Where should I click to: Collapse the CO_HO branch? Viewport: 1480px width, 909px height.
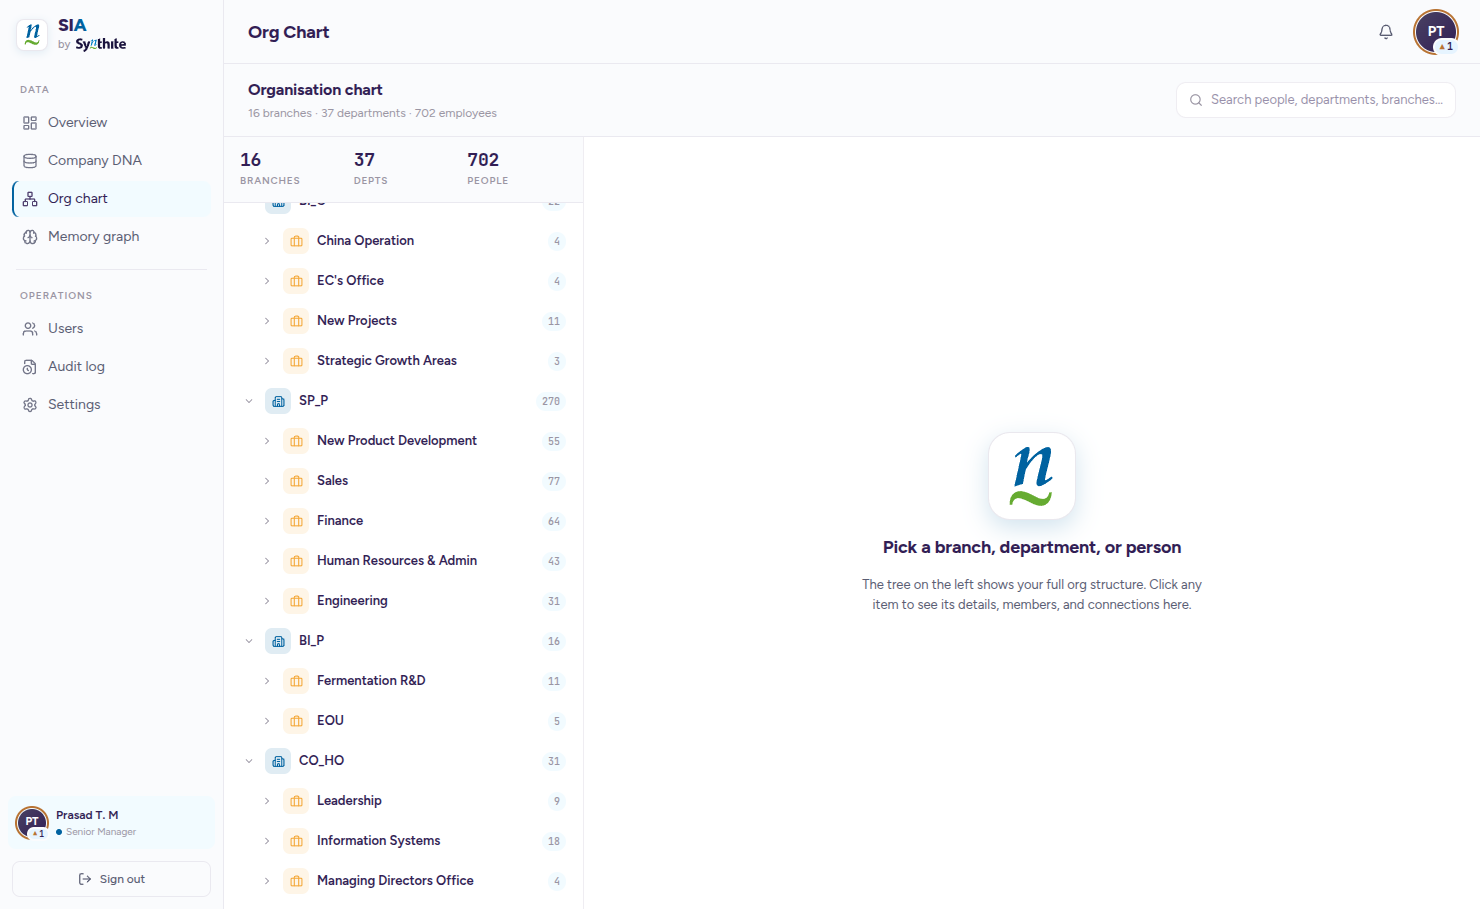pyautogui.click(x=249, y=761)
